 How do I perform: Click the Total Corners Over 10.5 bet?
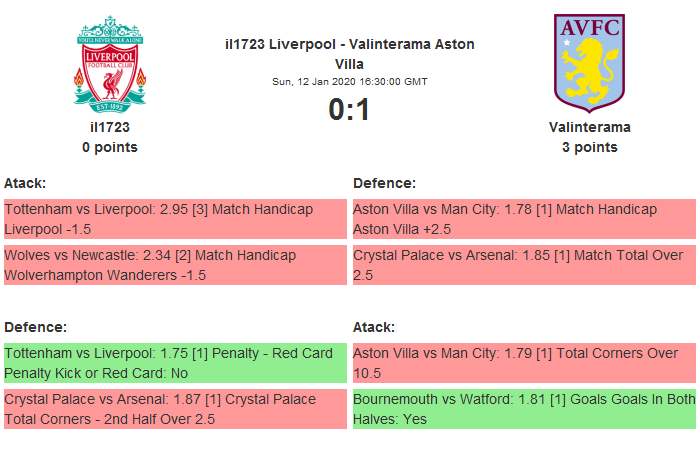(524, 363)
